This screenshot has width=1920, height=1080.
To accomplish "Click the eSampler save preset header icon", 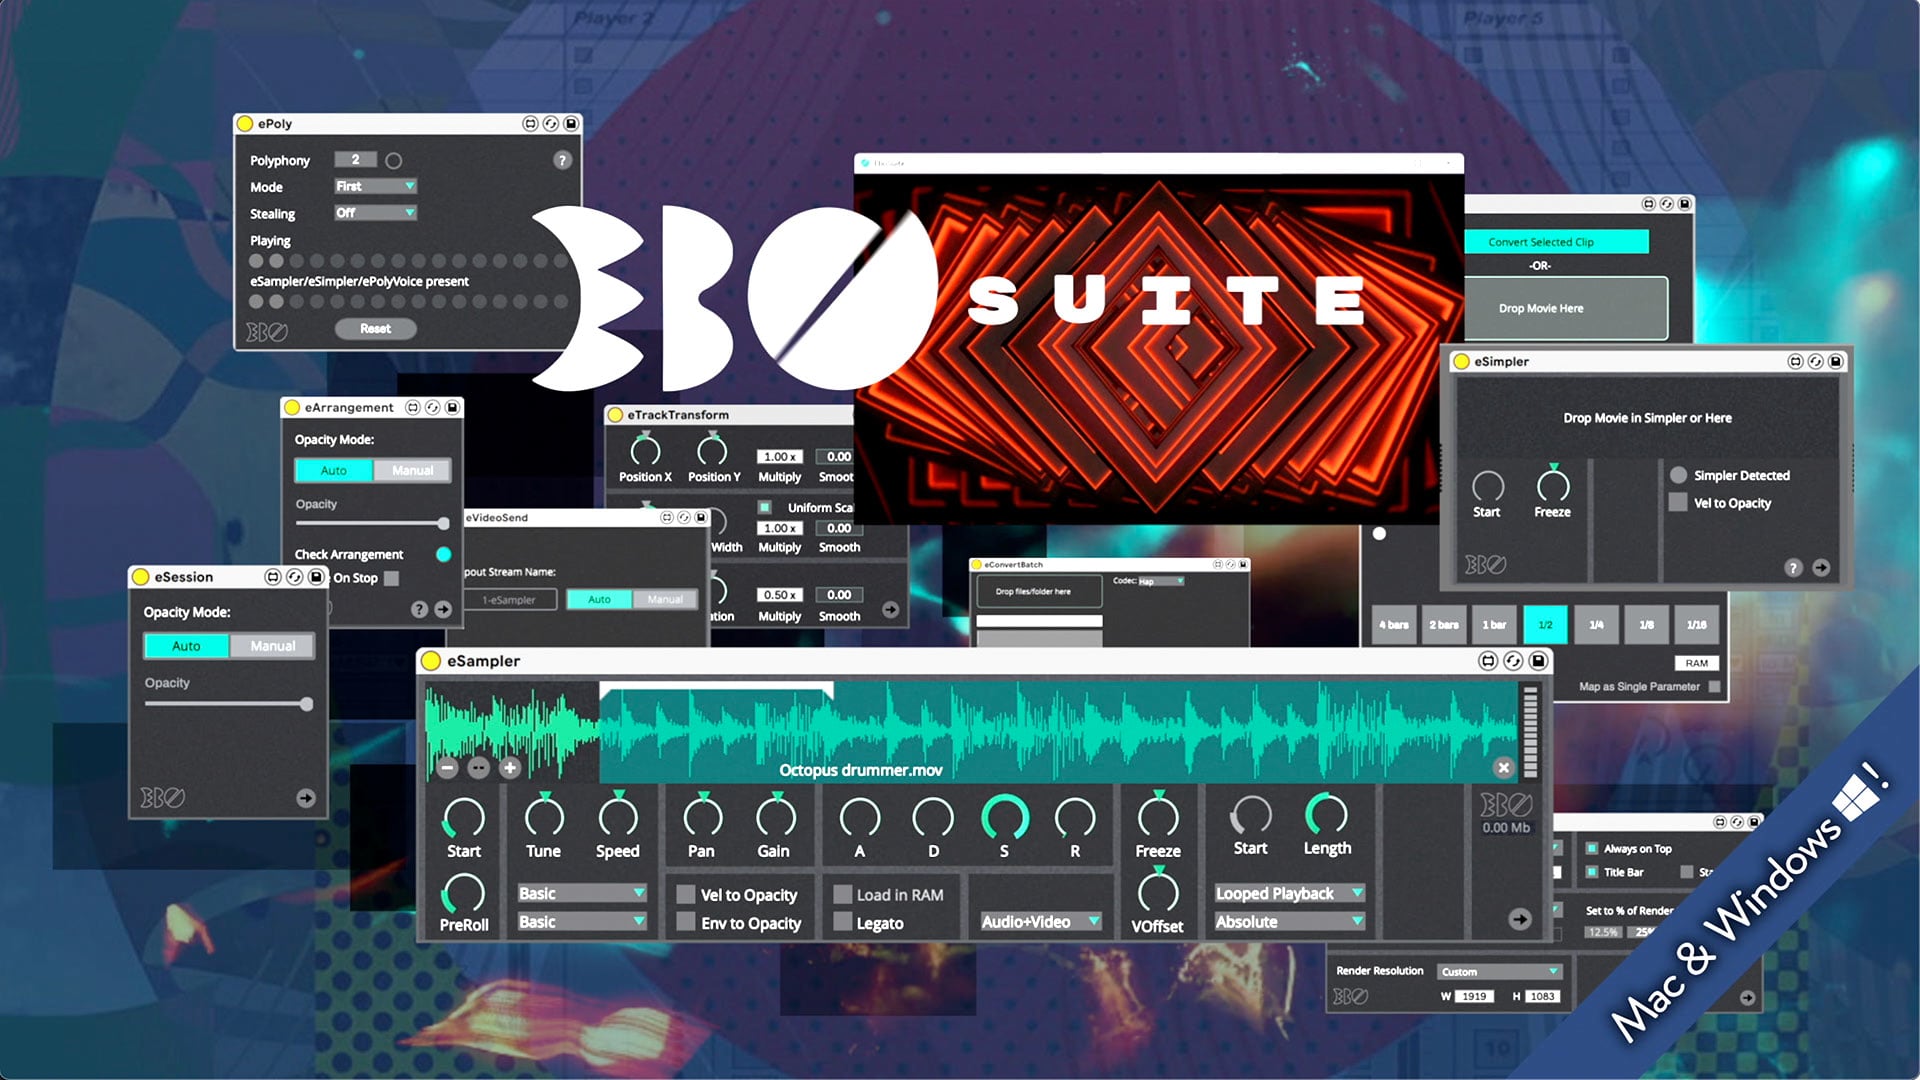I will pos(1539,661).
